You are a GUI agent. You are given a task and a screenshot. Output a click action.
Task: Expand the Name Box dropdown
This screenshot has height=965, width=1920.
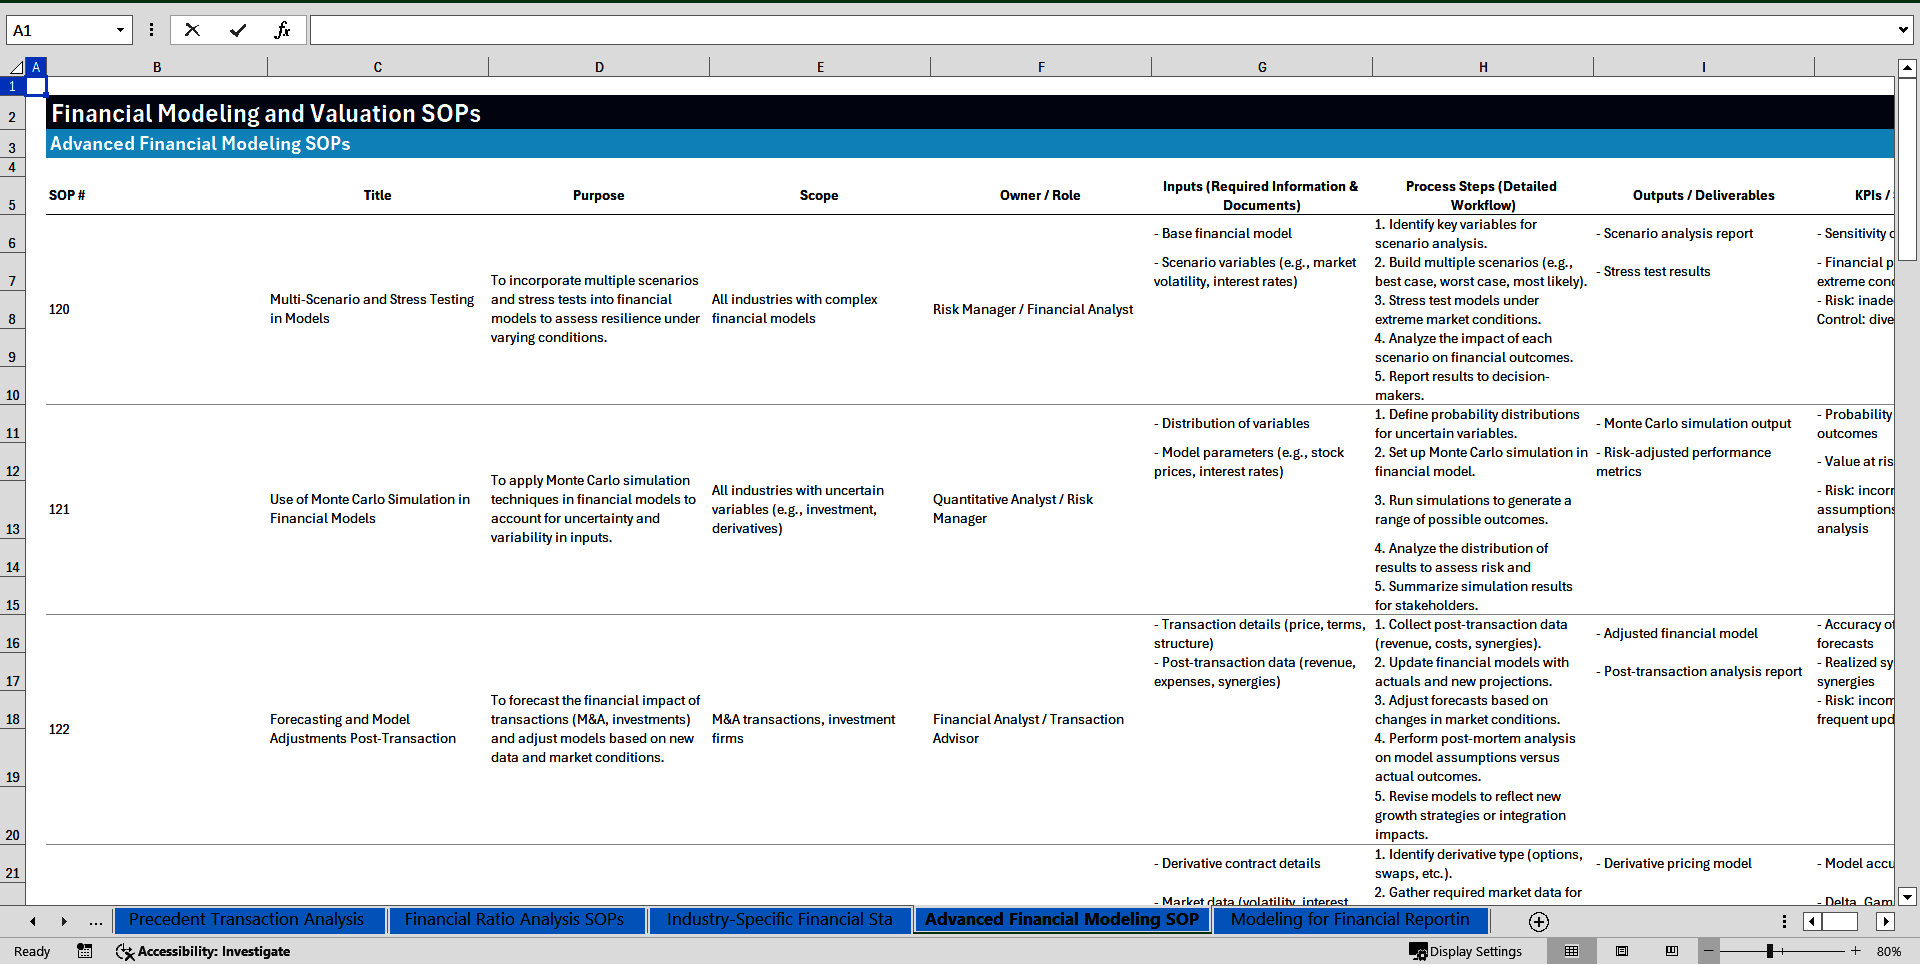(120, 30)
